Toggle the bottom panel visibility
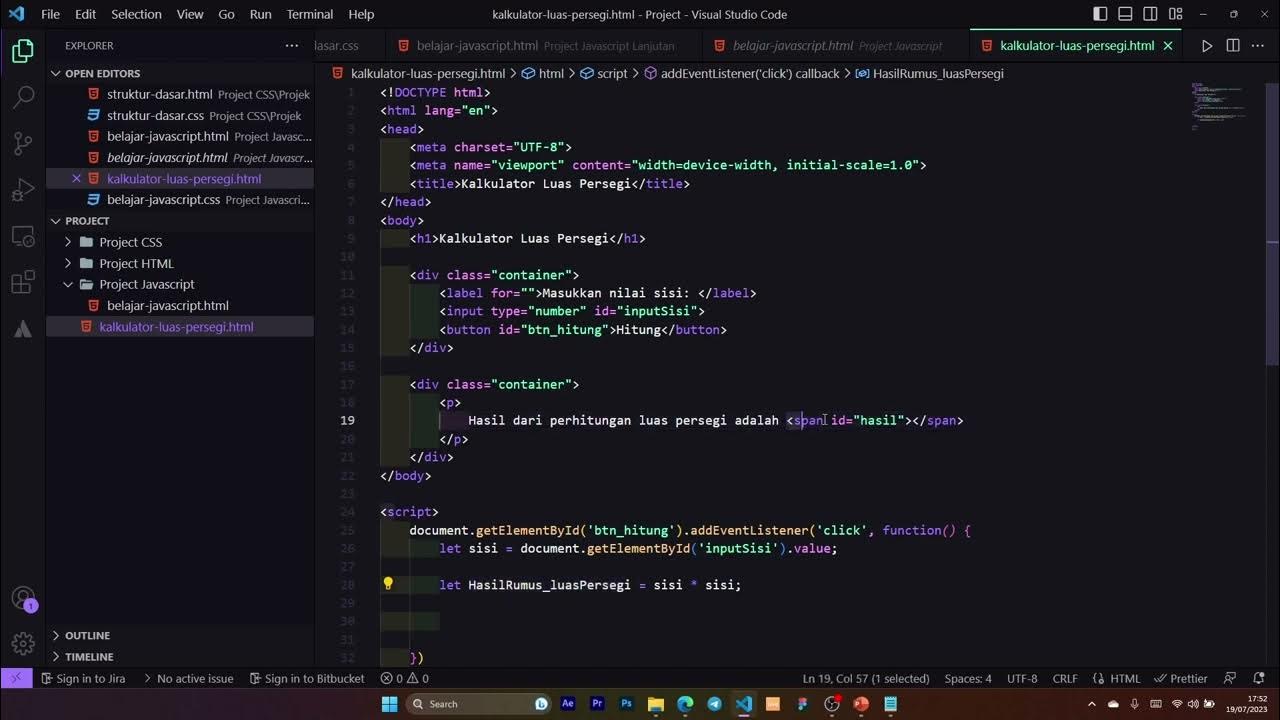Screen dimensions: 1280x720 [x=1126, y=14]
